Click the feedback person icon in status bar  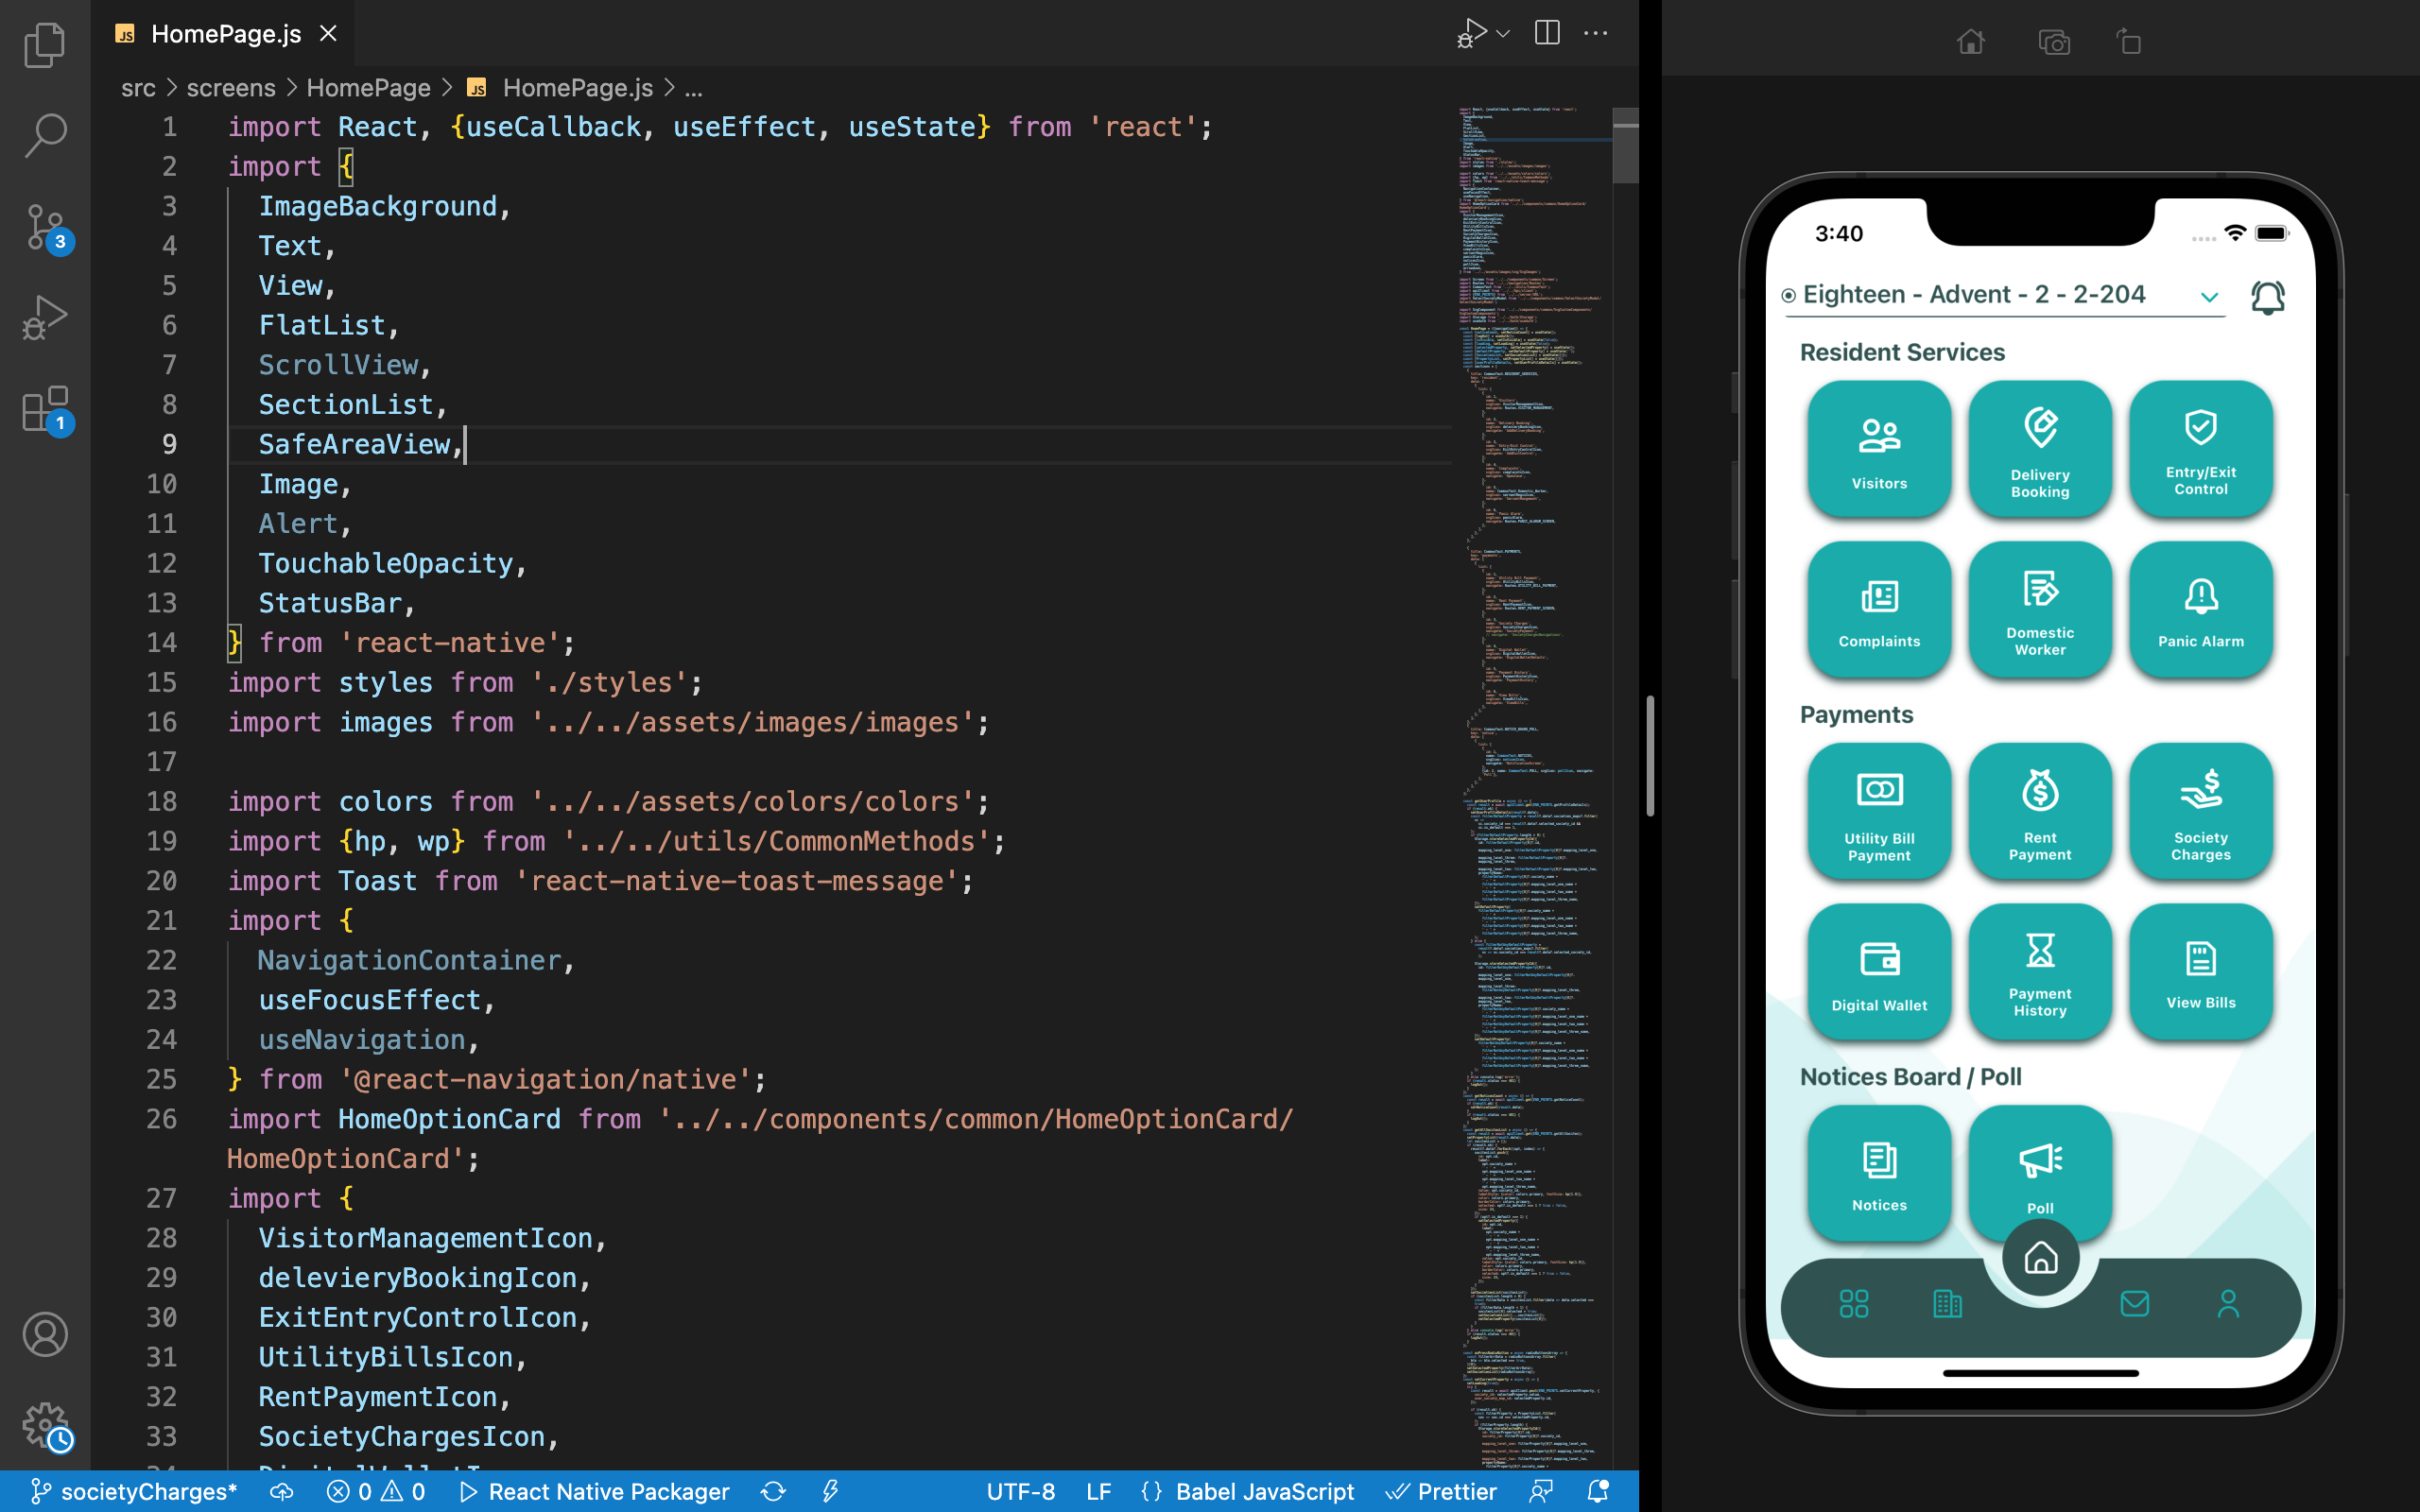[1541, 1491]
